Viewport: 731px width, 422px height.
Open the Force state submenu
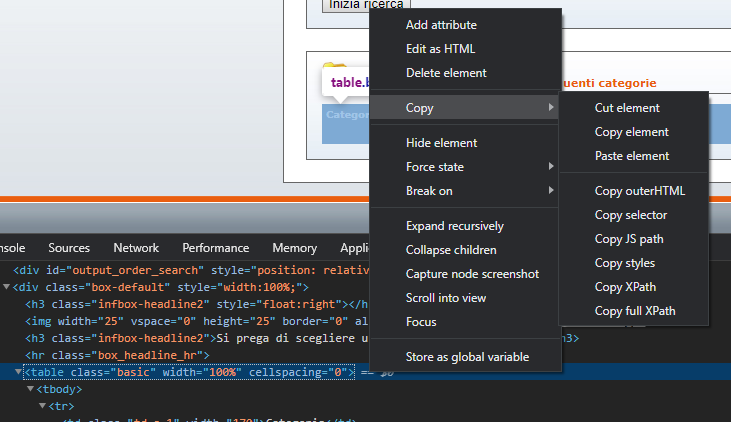pyautogui.click(x=465, y=167)
